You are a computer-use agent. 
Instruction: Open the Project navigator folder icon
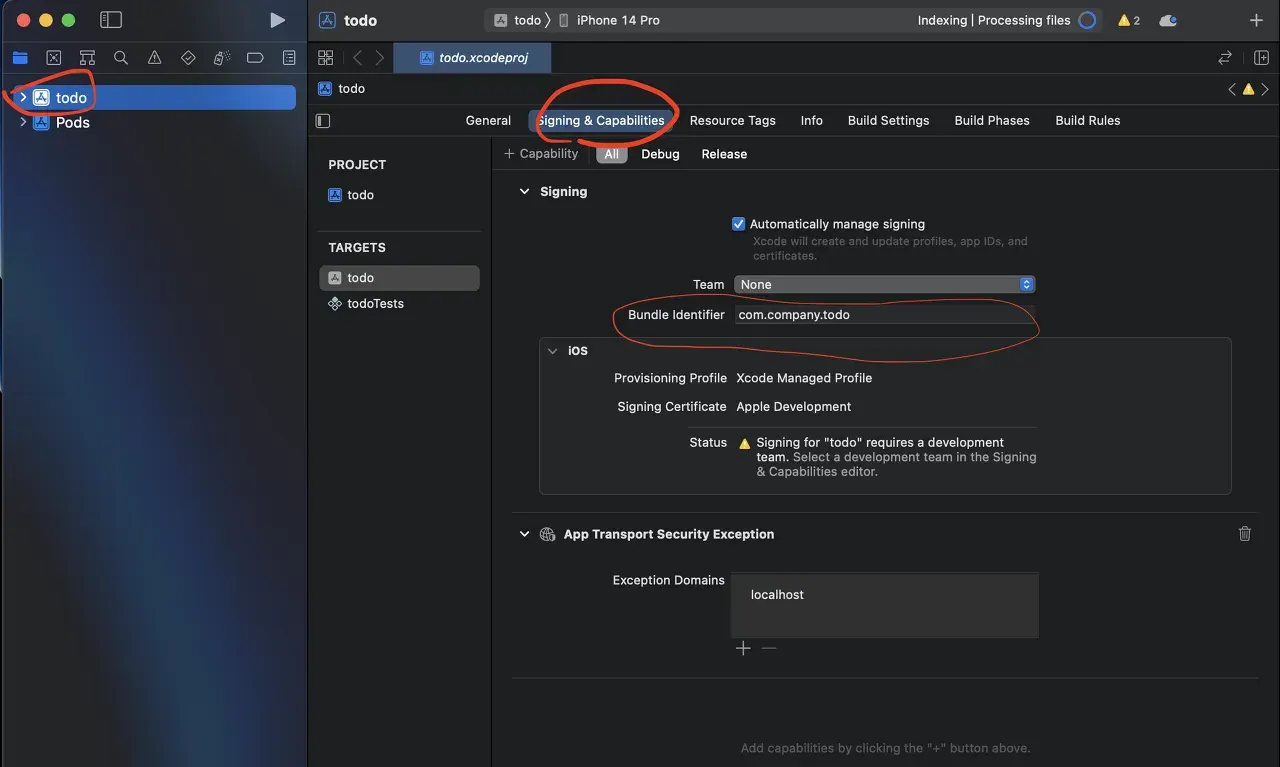[x=20, y=58]
